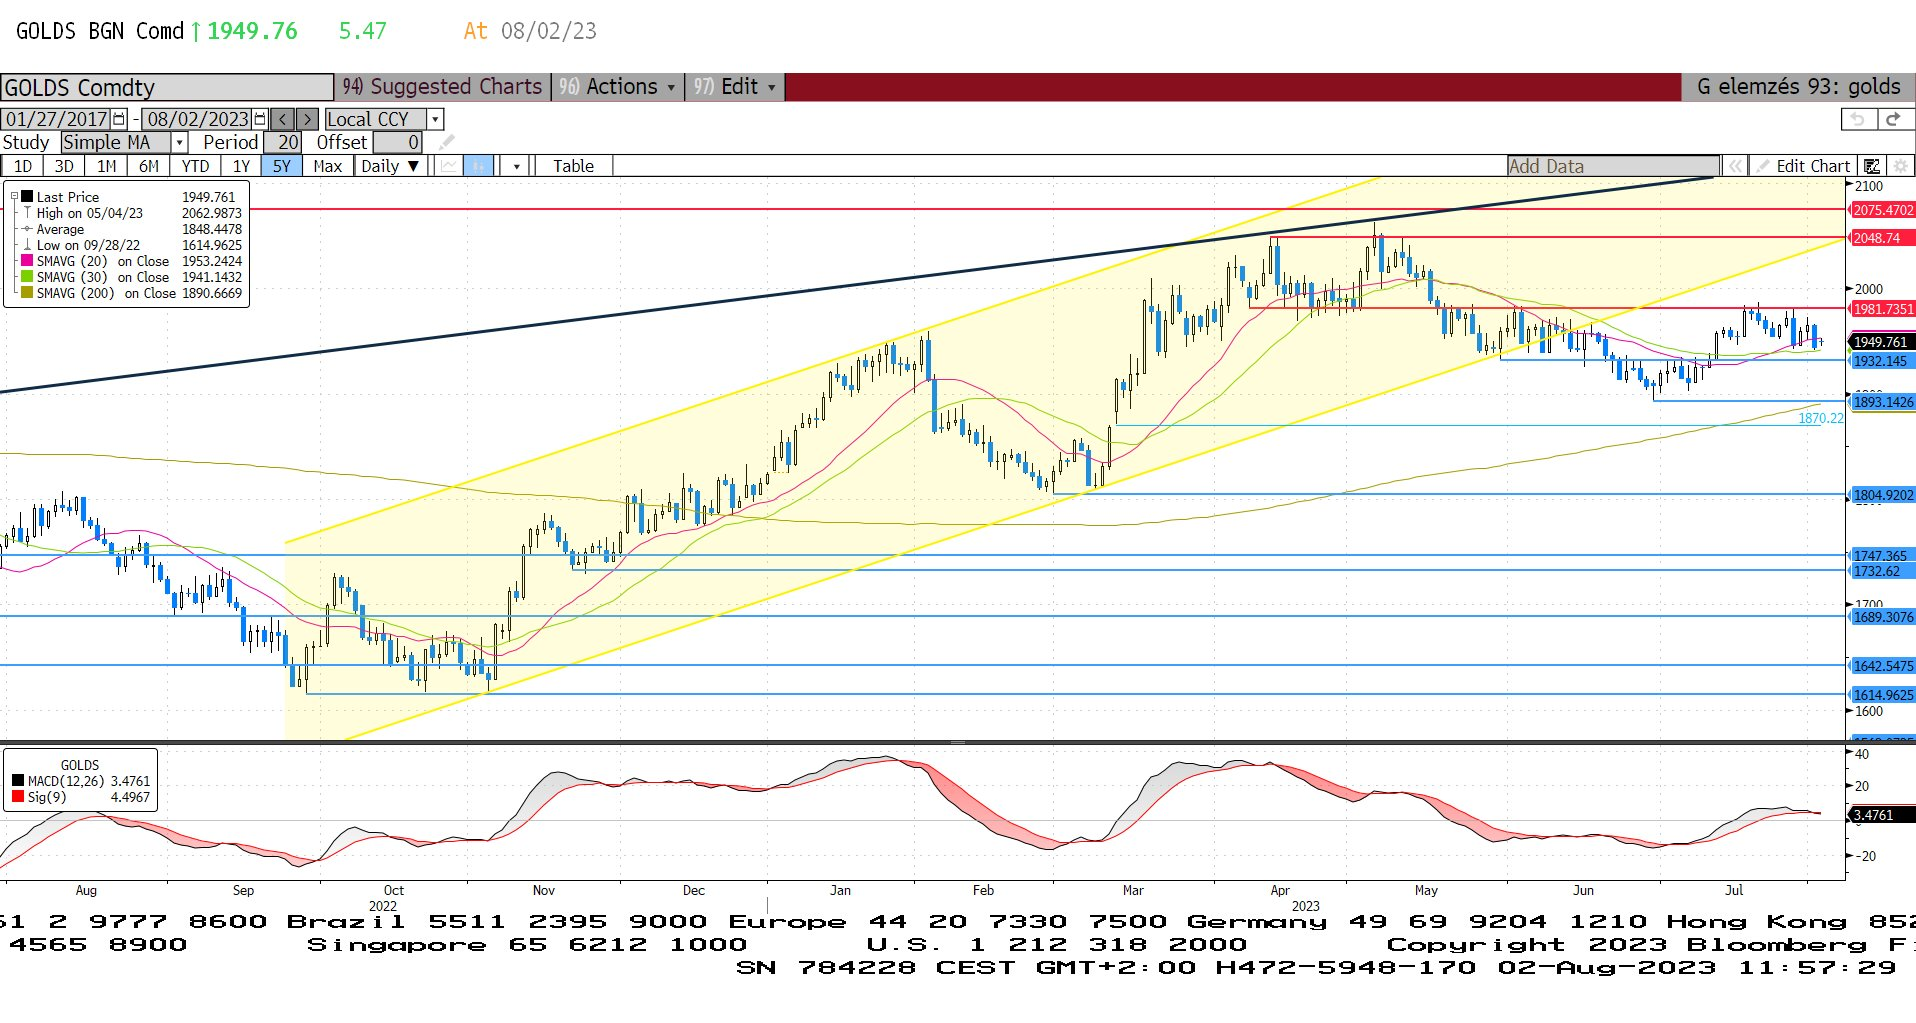
Task: Shift date range forward with right arrow
Action: 308,119
